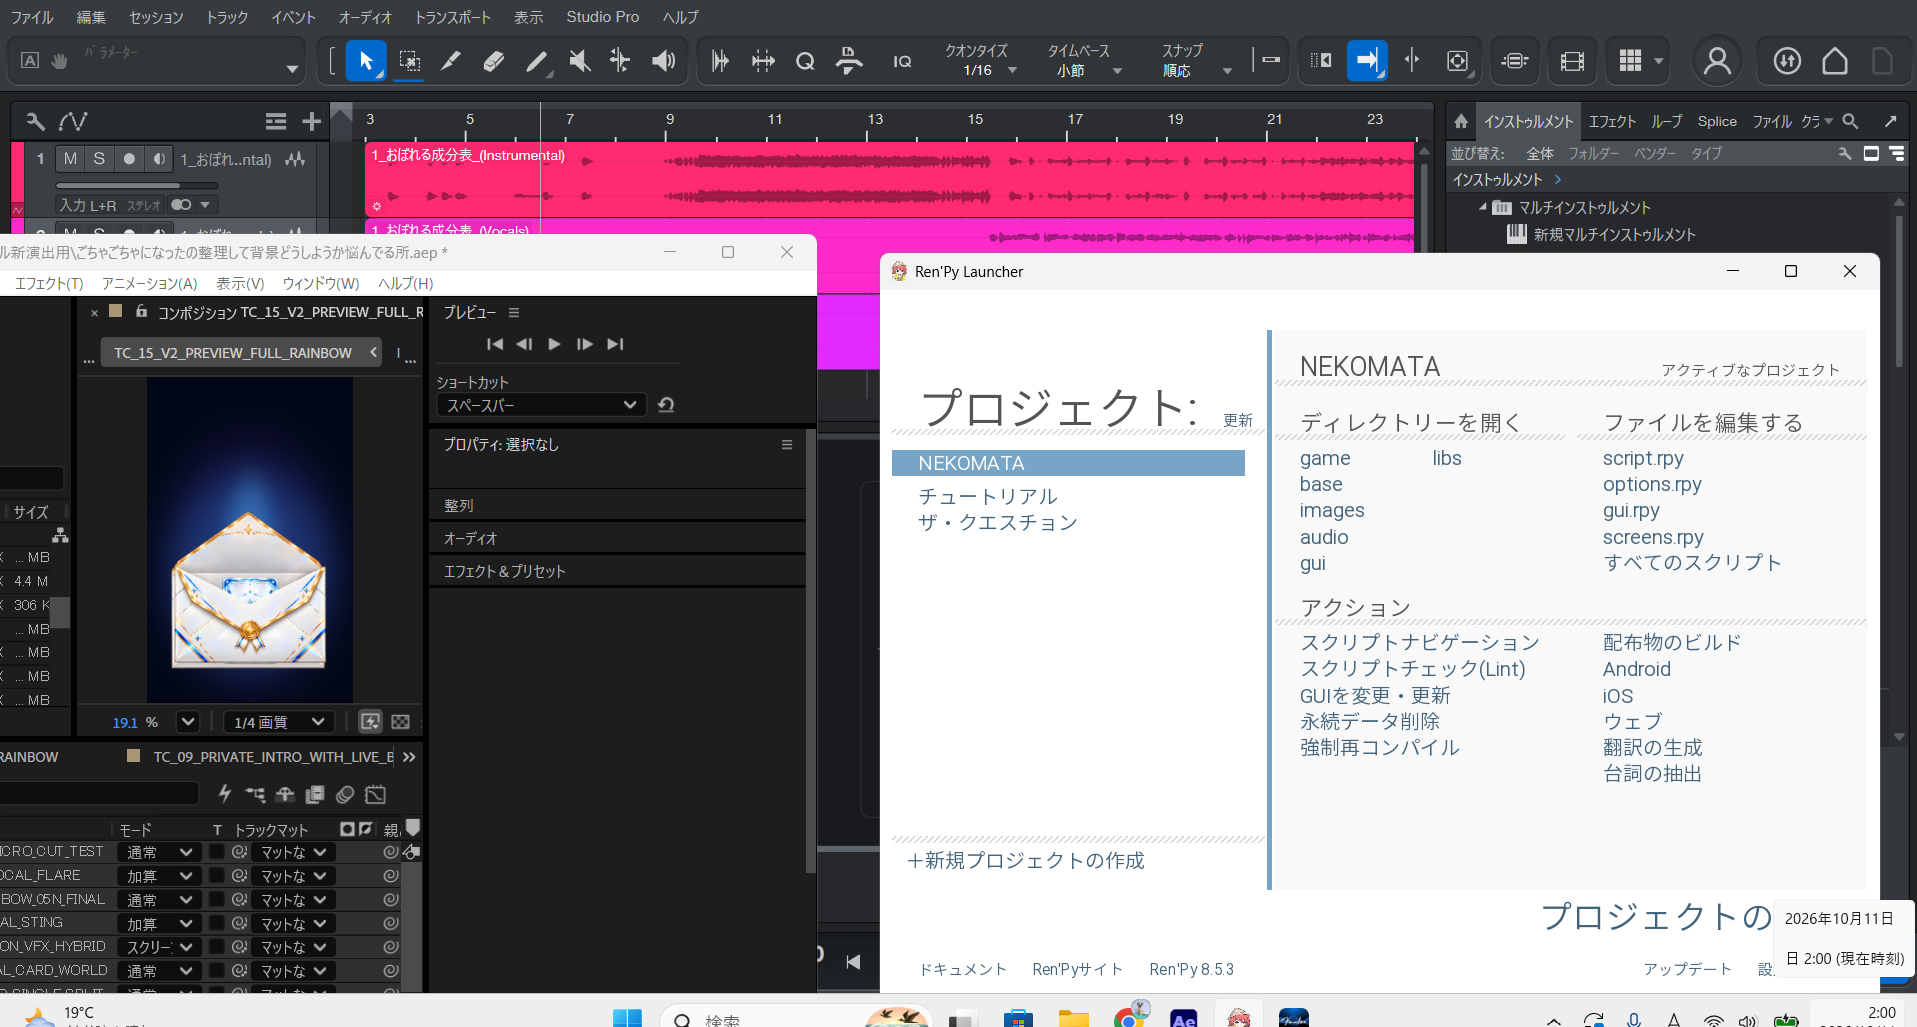Collapse the multi-instrument tree folder
This screenshot has height=1027, width=1917.
tap(1482, 207)
